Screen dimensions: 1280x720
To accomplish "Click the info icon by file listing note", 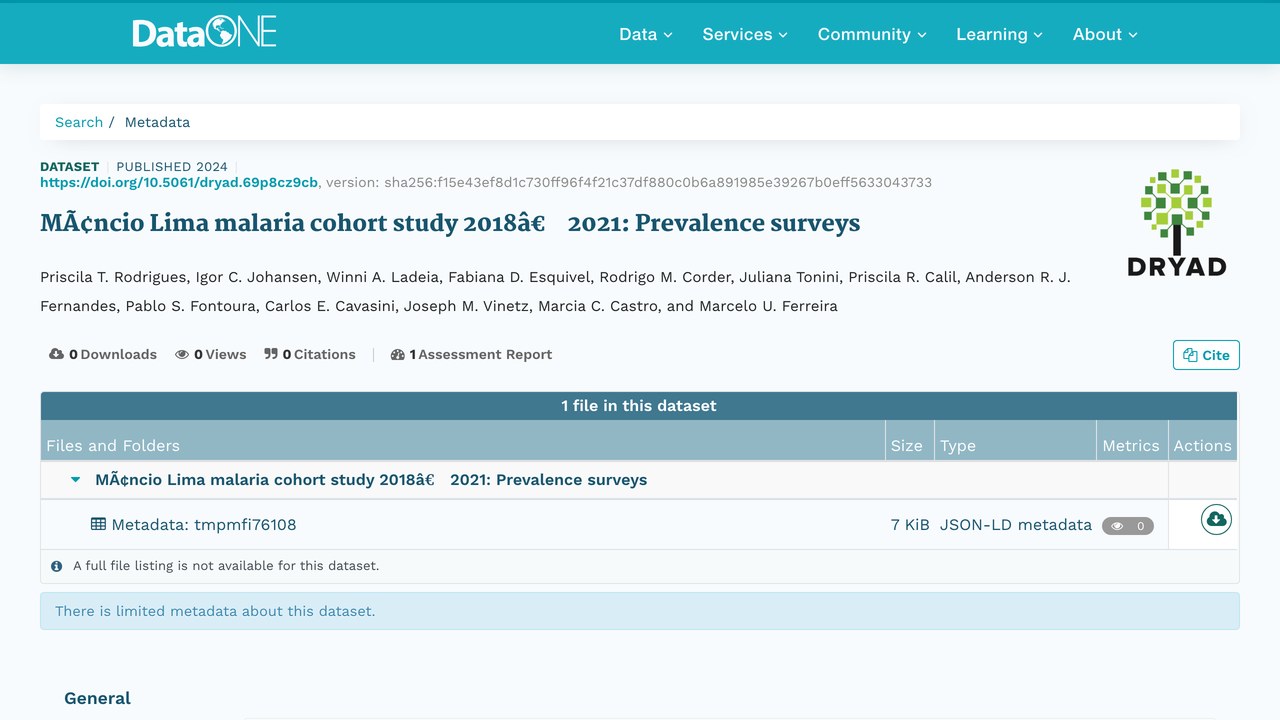I will tap(57, 566).
